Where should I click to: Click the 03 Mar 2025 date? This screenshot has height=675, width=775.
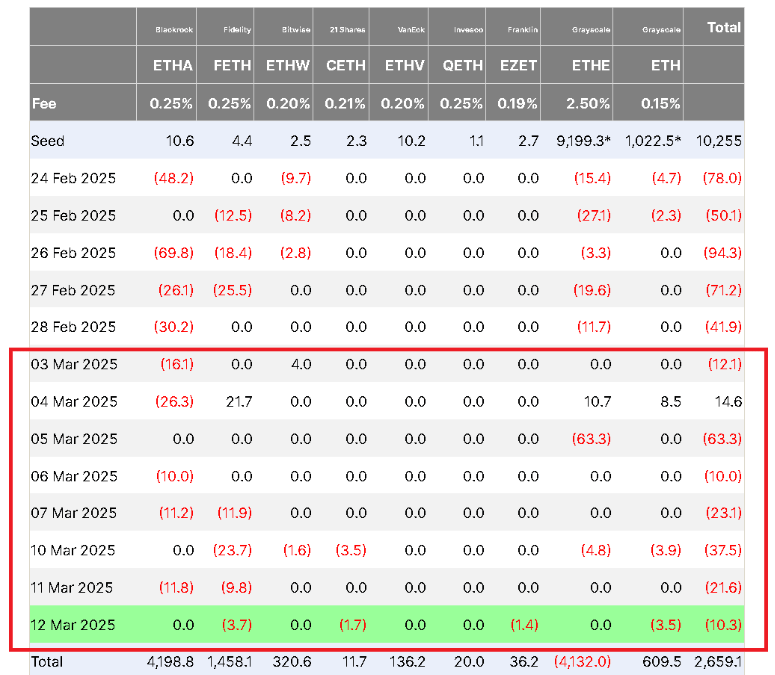(74, 364)
